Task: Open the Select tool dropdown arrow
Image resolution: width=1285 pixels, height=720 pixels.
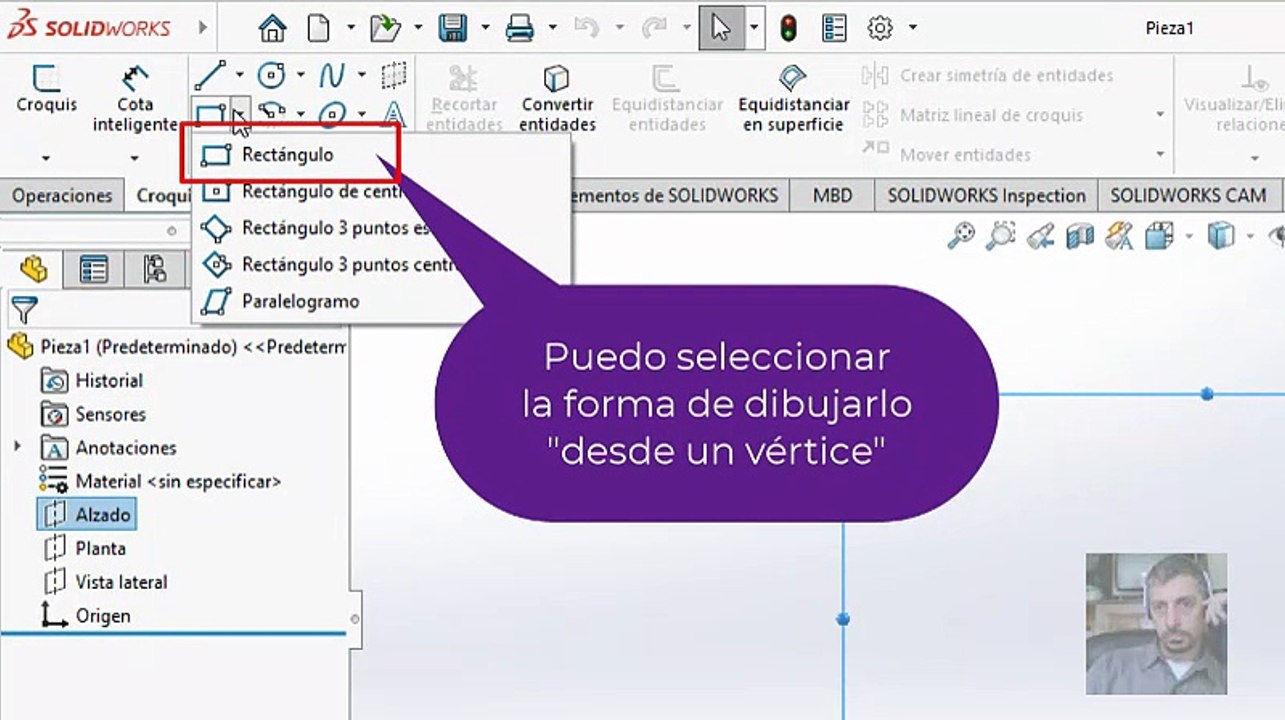Action: (753, 29)
